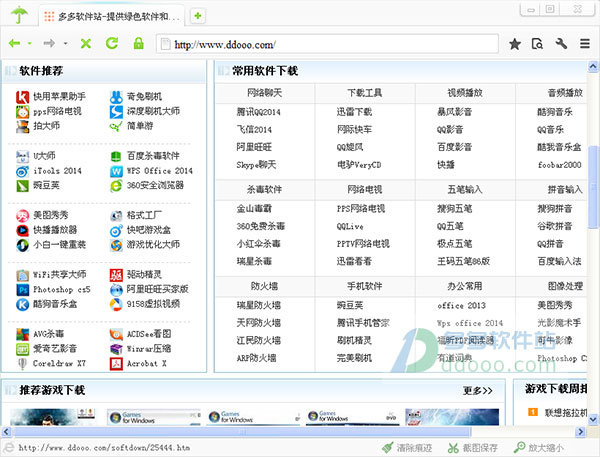The width and height of the screenshot is (600, 457).
Task: Click the 杀毒软件 category header
Action: (x=264, y=189)
